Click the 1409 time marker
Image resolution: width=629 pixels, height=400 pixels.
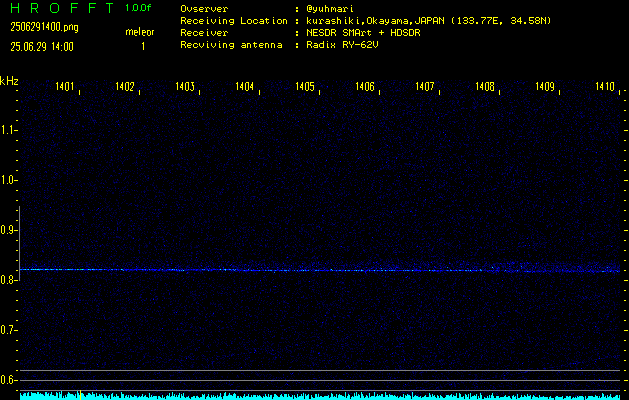point(545,86)
